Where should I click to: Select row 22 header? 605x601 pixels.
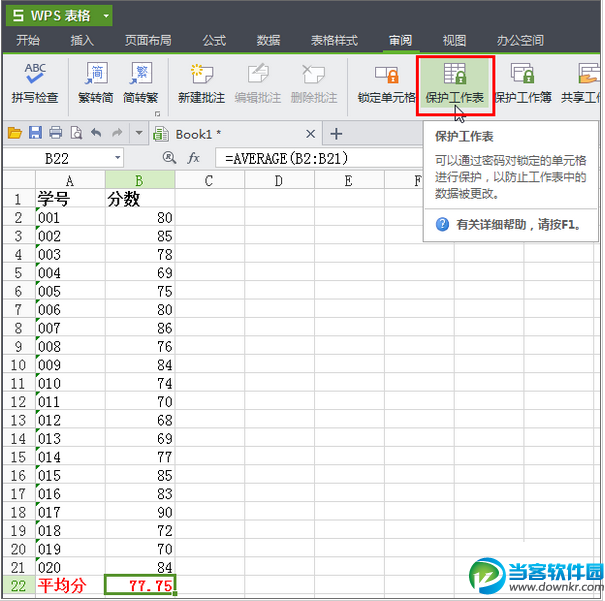(19, 586)
